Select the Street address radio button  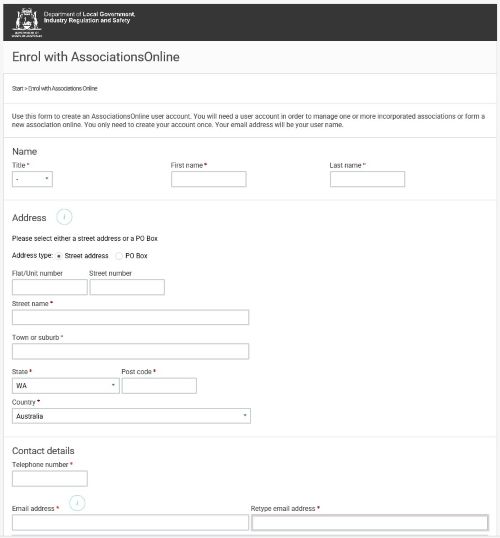(x=59, y=256)
